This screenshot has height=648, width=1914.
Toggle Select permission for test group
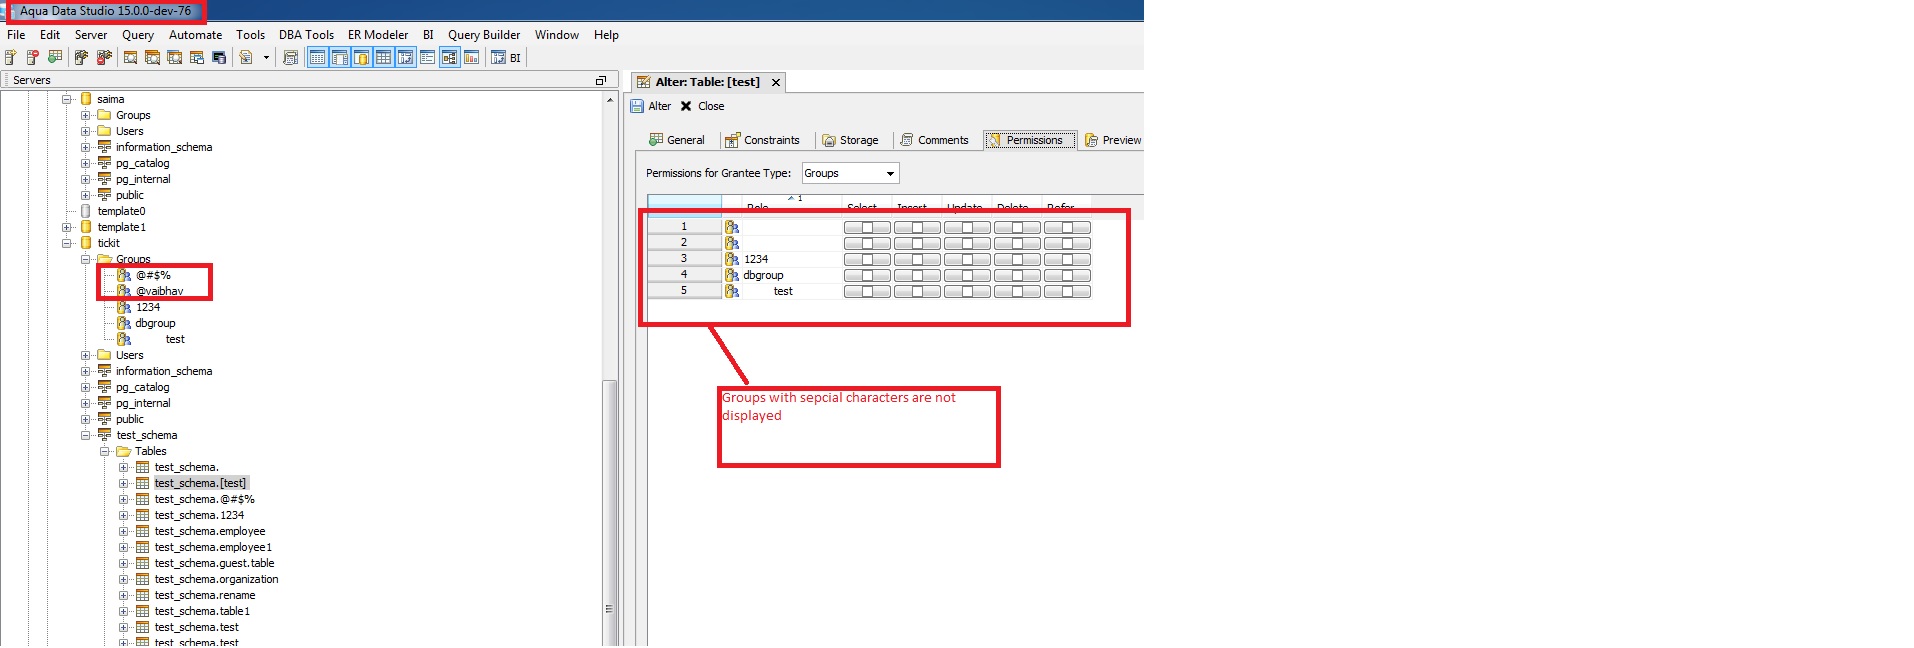[867, 291]
